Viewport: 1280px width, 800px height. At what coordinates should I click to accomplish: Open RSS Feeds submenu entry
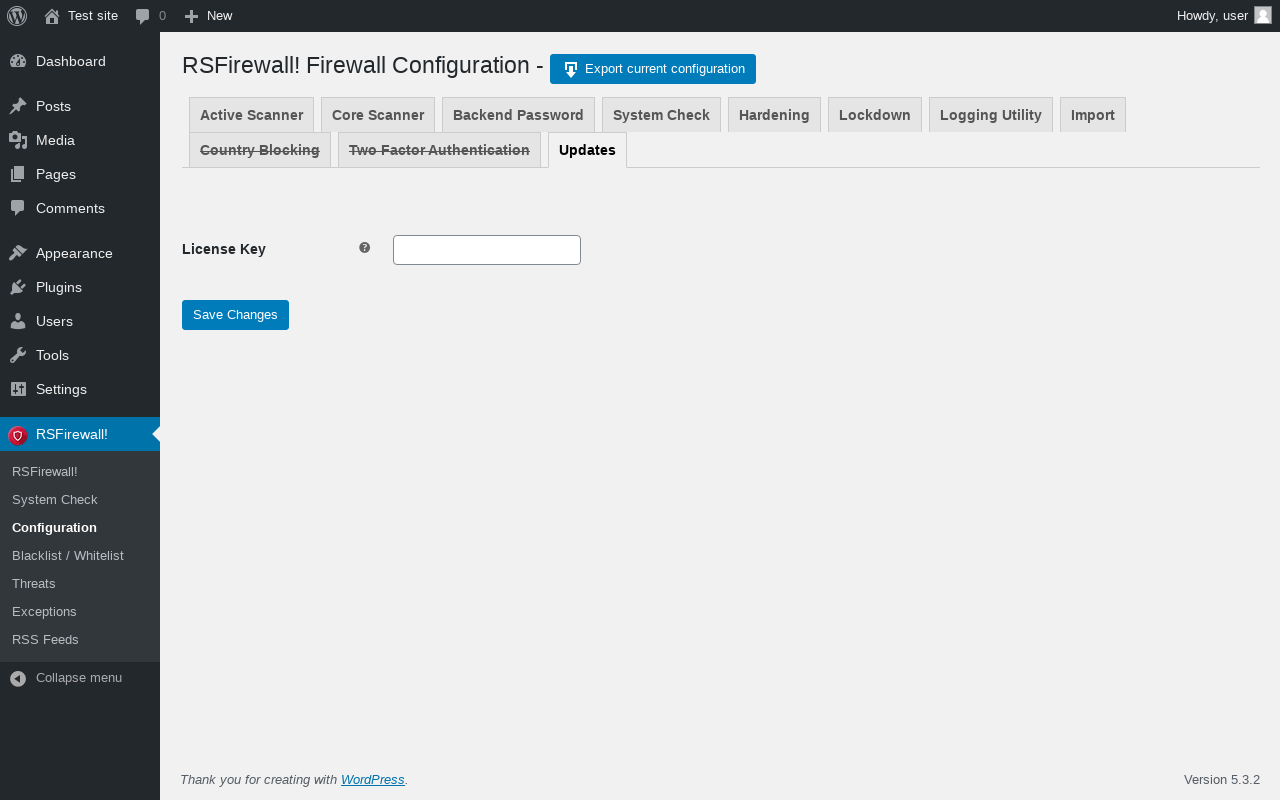click(x=45, y=639)
